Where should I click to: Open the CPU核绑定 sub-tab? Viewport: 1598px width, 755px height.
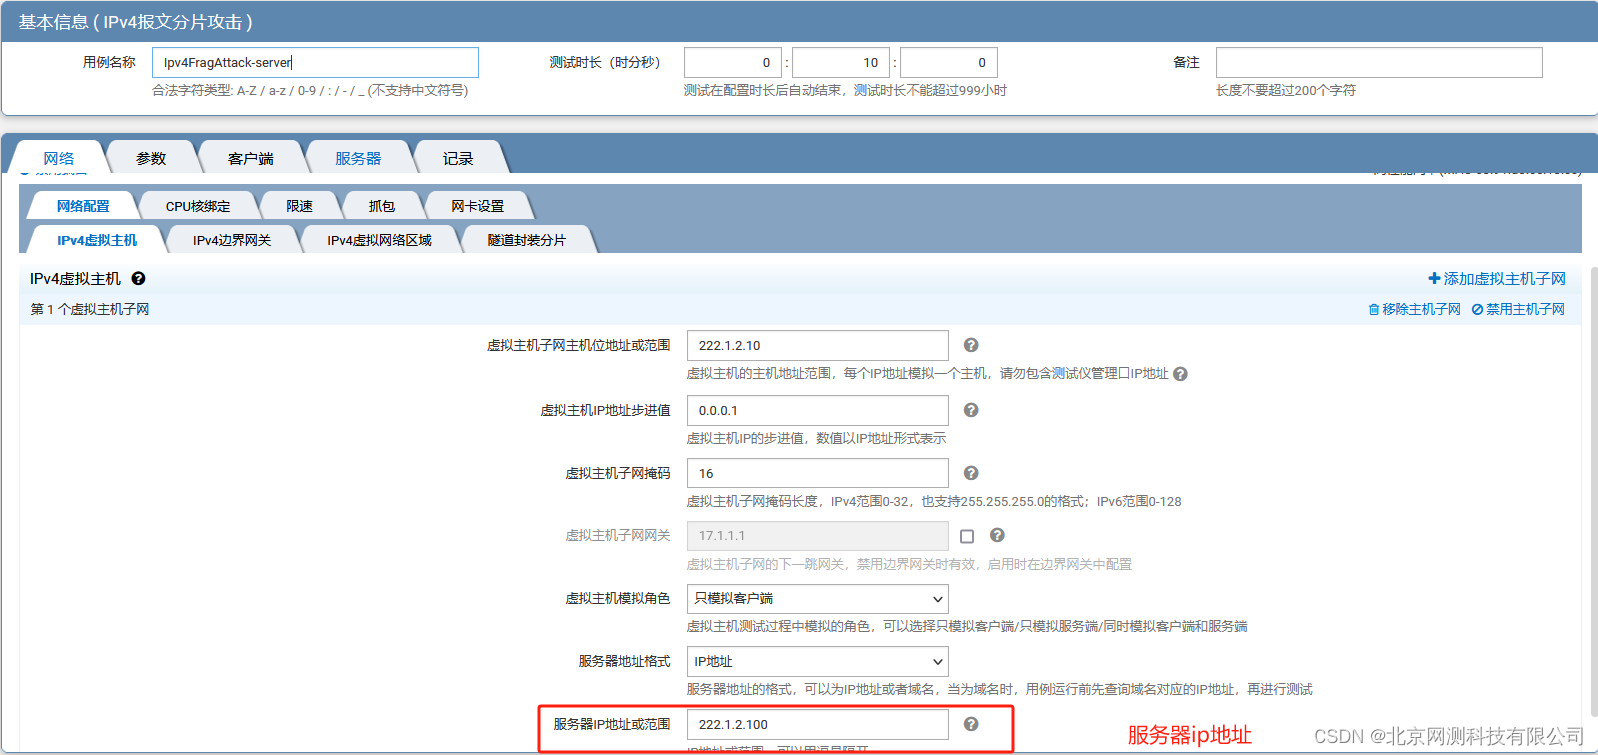click(x=198, y=206)
